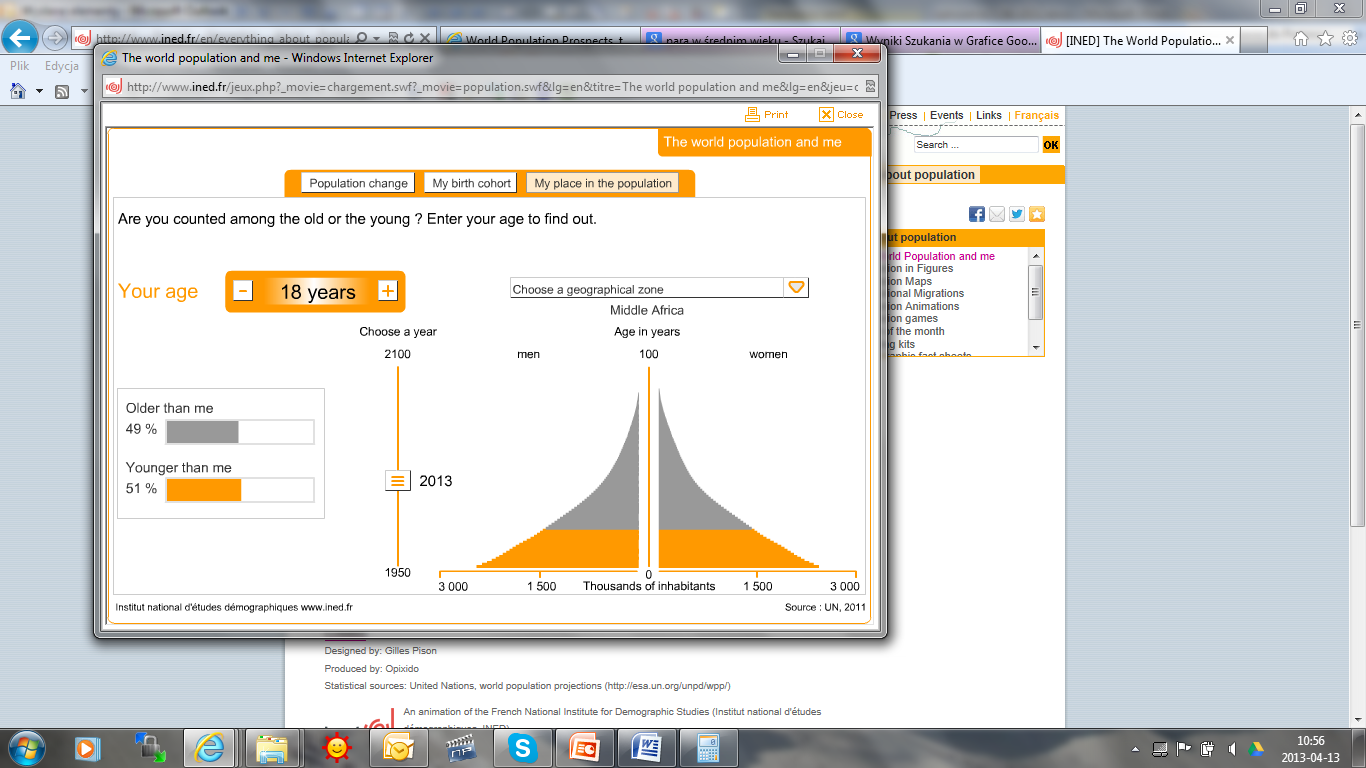Image resolution: width=1366 pixels, height=768 pixels.
Task: Share page via email envelope icon
Action: coord(997,214)
